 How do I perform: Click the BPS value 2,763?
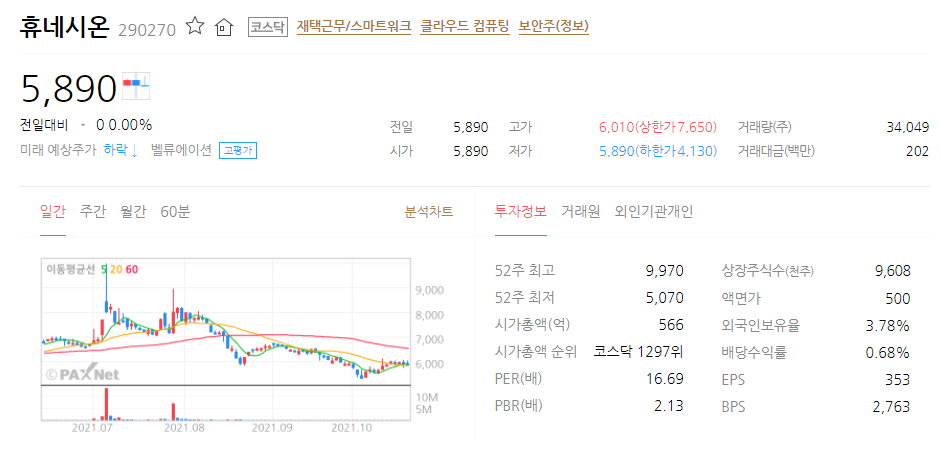coord(892,406)
